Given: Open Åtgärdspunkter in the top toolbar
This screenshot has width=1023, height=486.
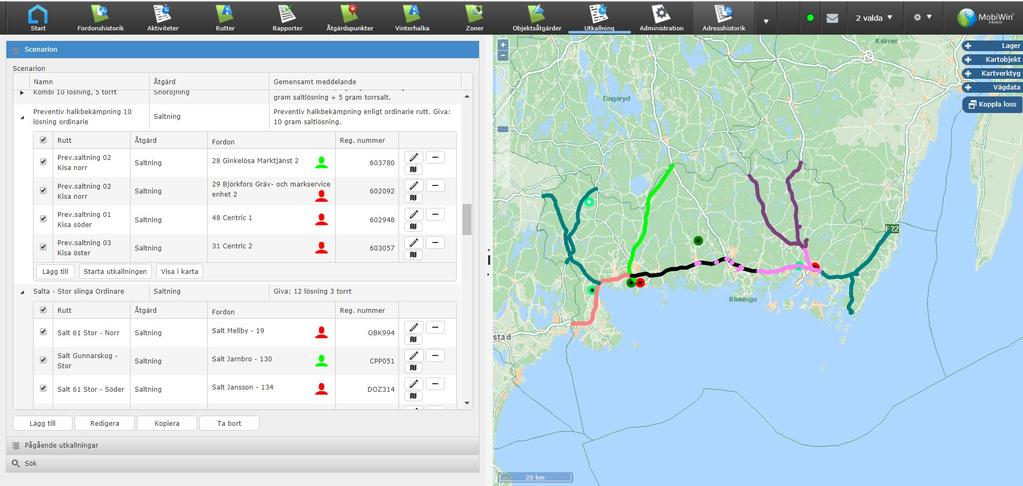Looking at the screenshot, I should coord(348,18).
